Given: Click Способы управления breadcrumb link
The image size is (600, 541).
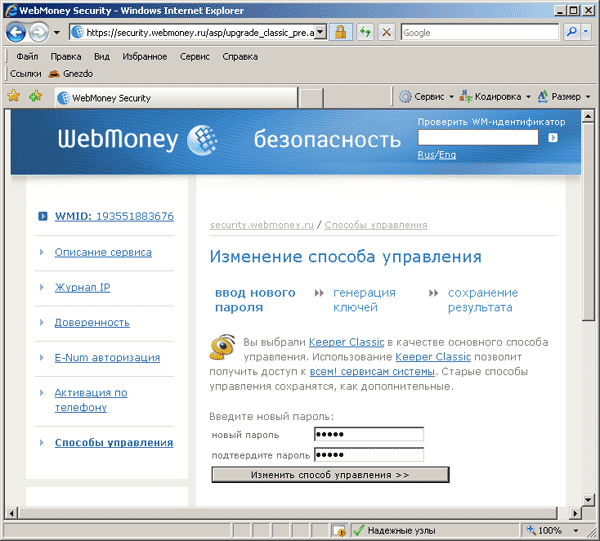Looking at the screenshot, I should [376, 225].
